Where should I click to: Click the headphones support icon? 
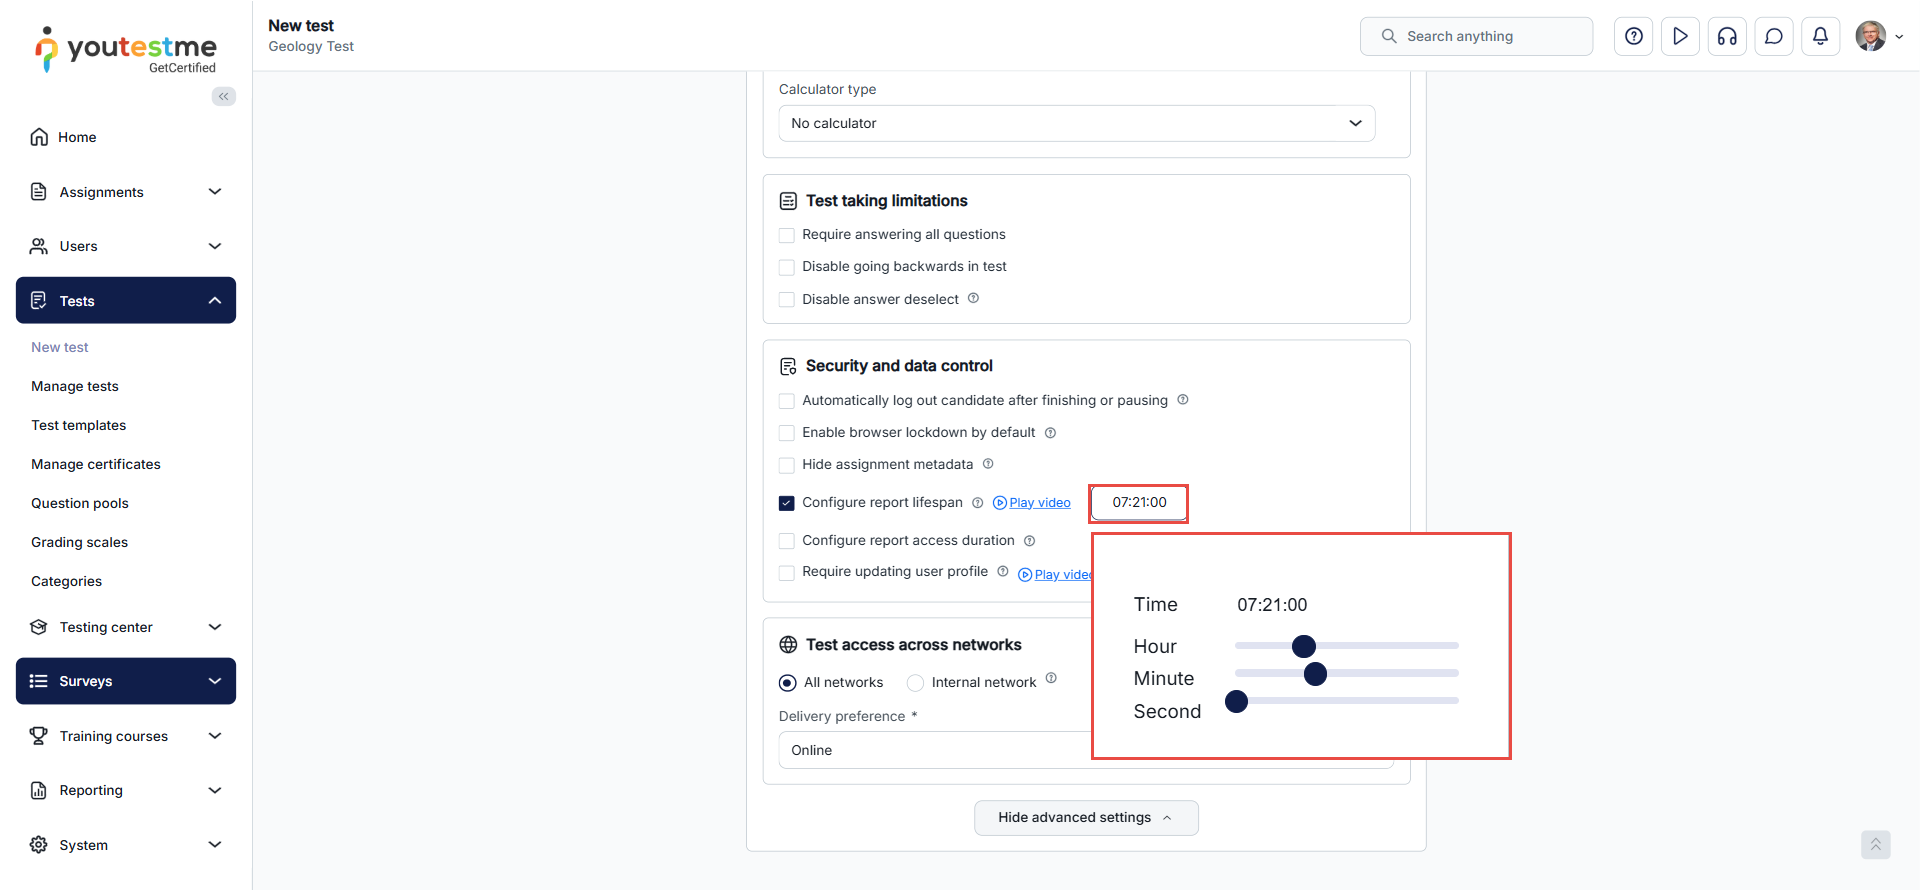[x=1727, y=37]
